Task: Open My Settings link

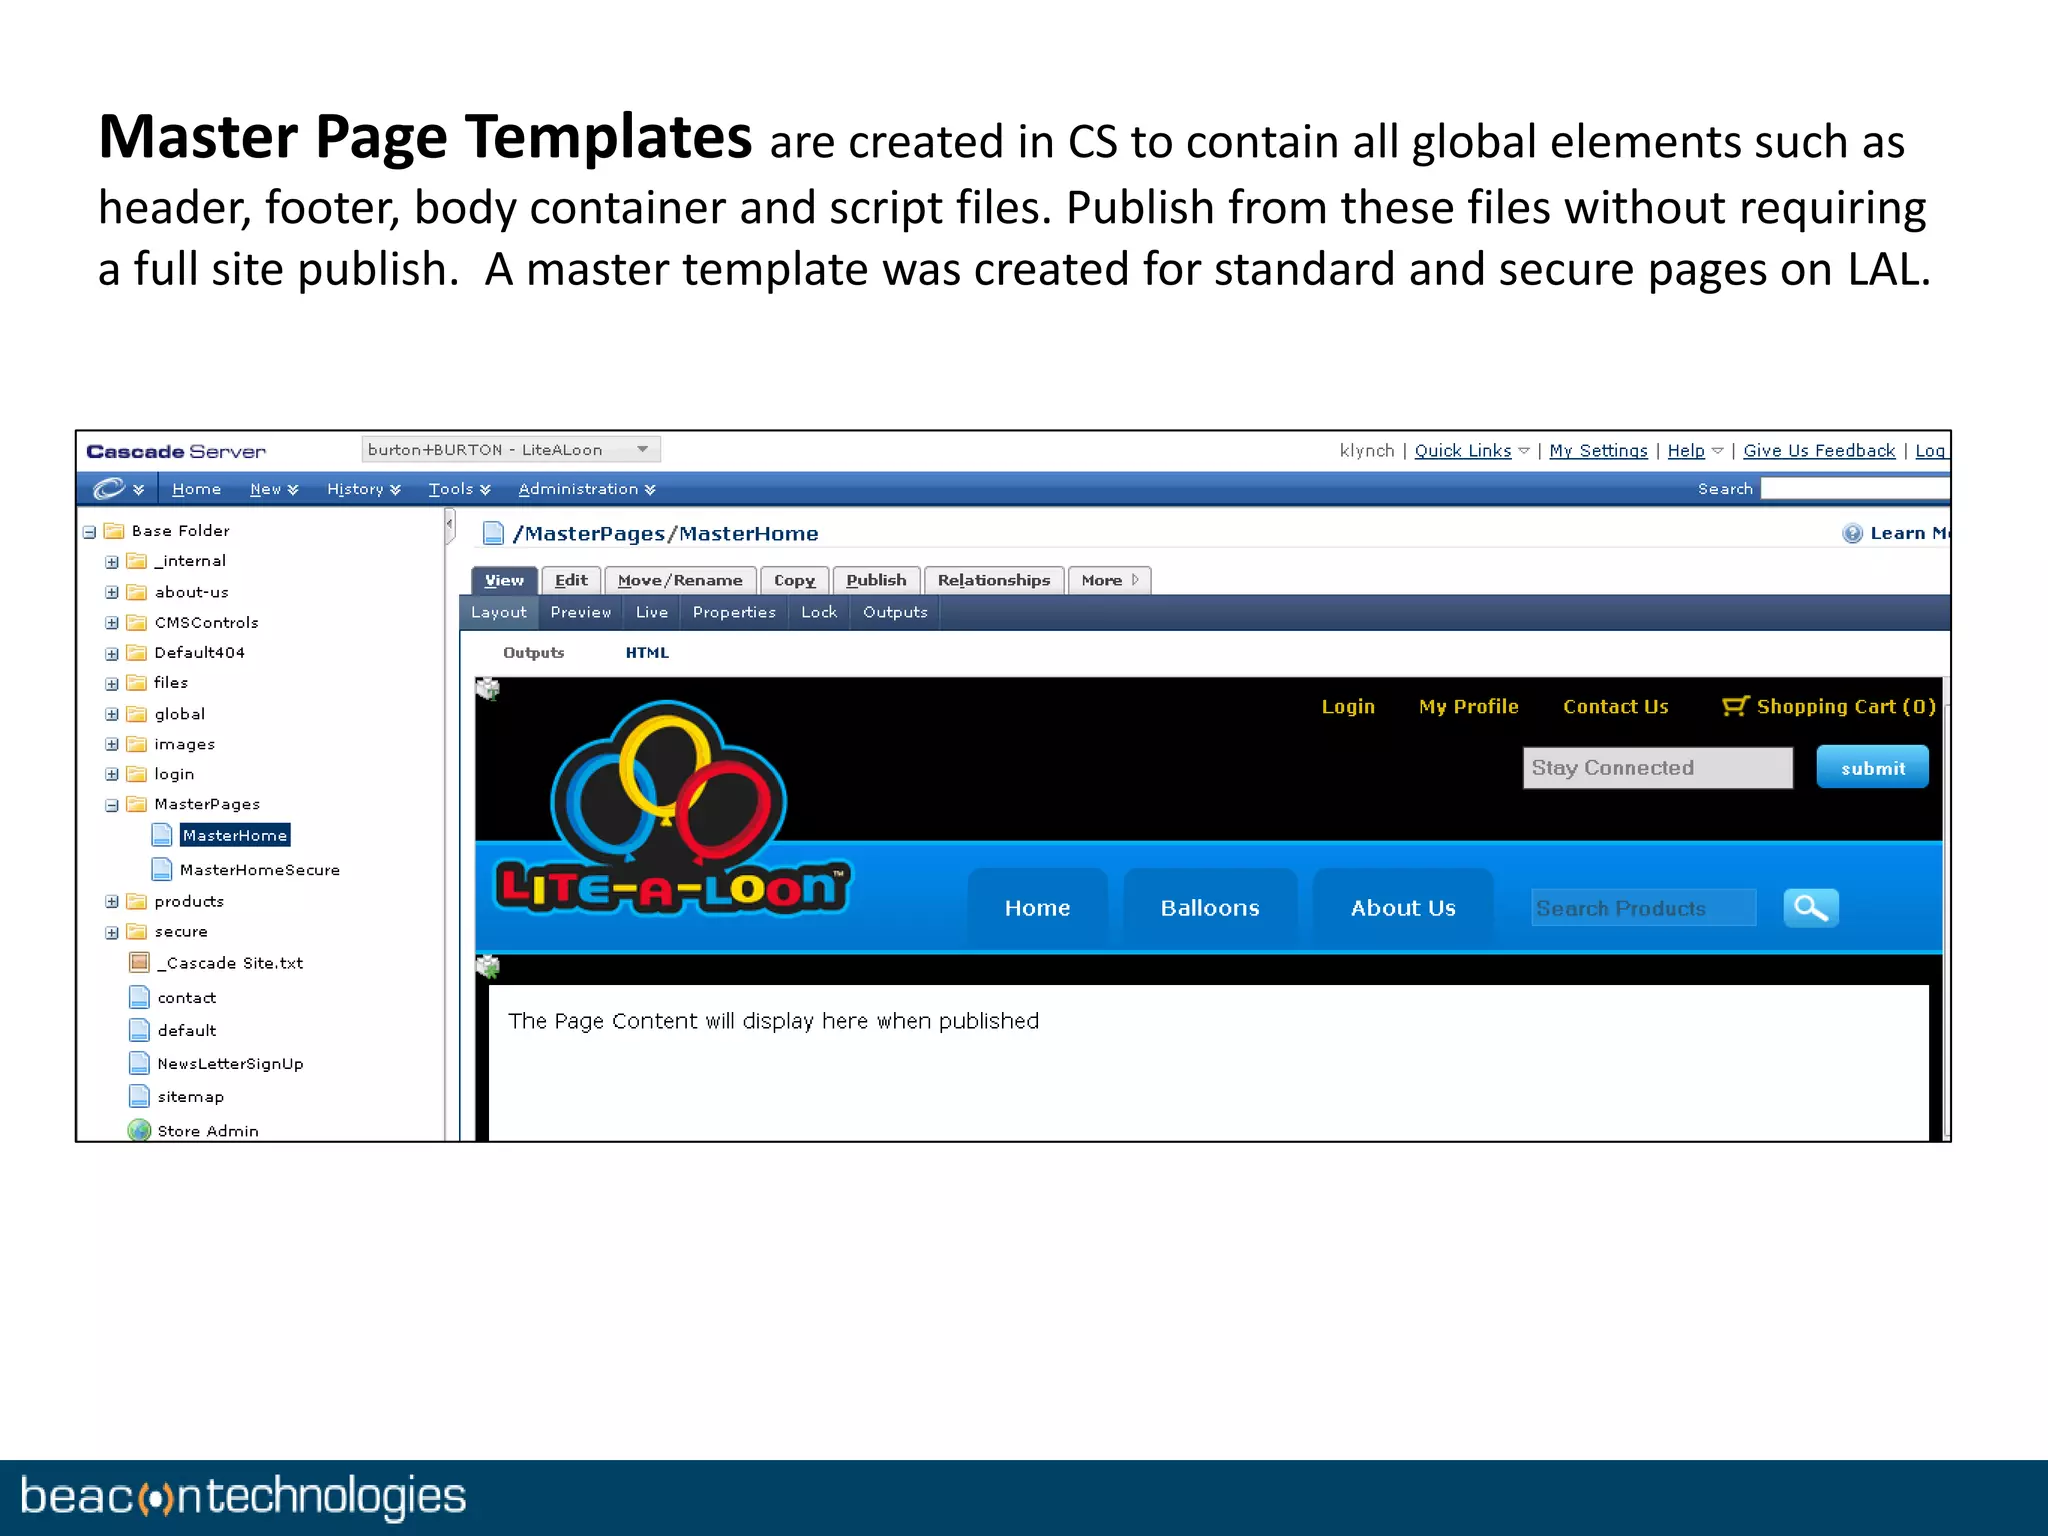Action: coord(1598,451)
